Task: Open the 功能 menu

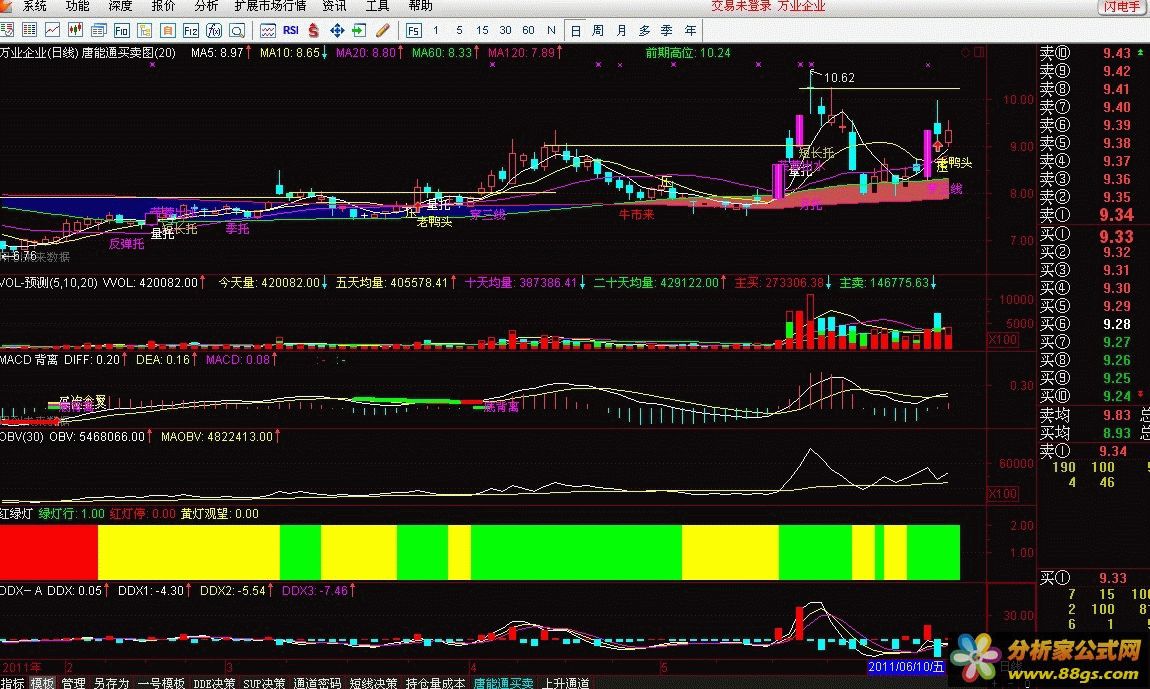Action: pyautogui.click(x=78, y=6)
